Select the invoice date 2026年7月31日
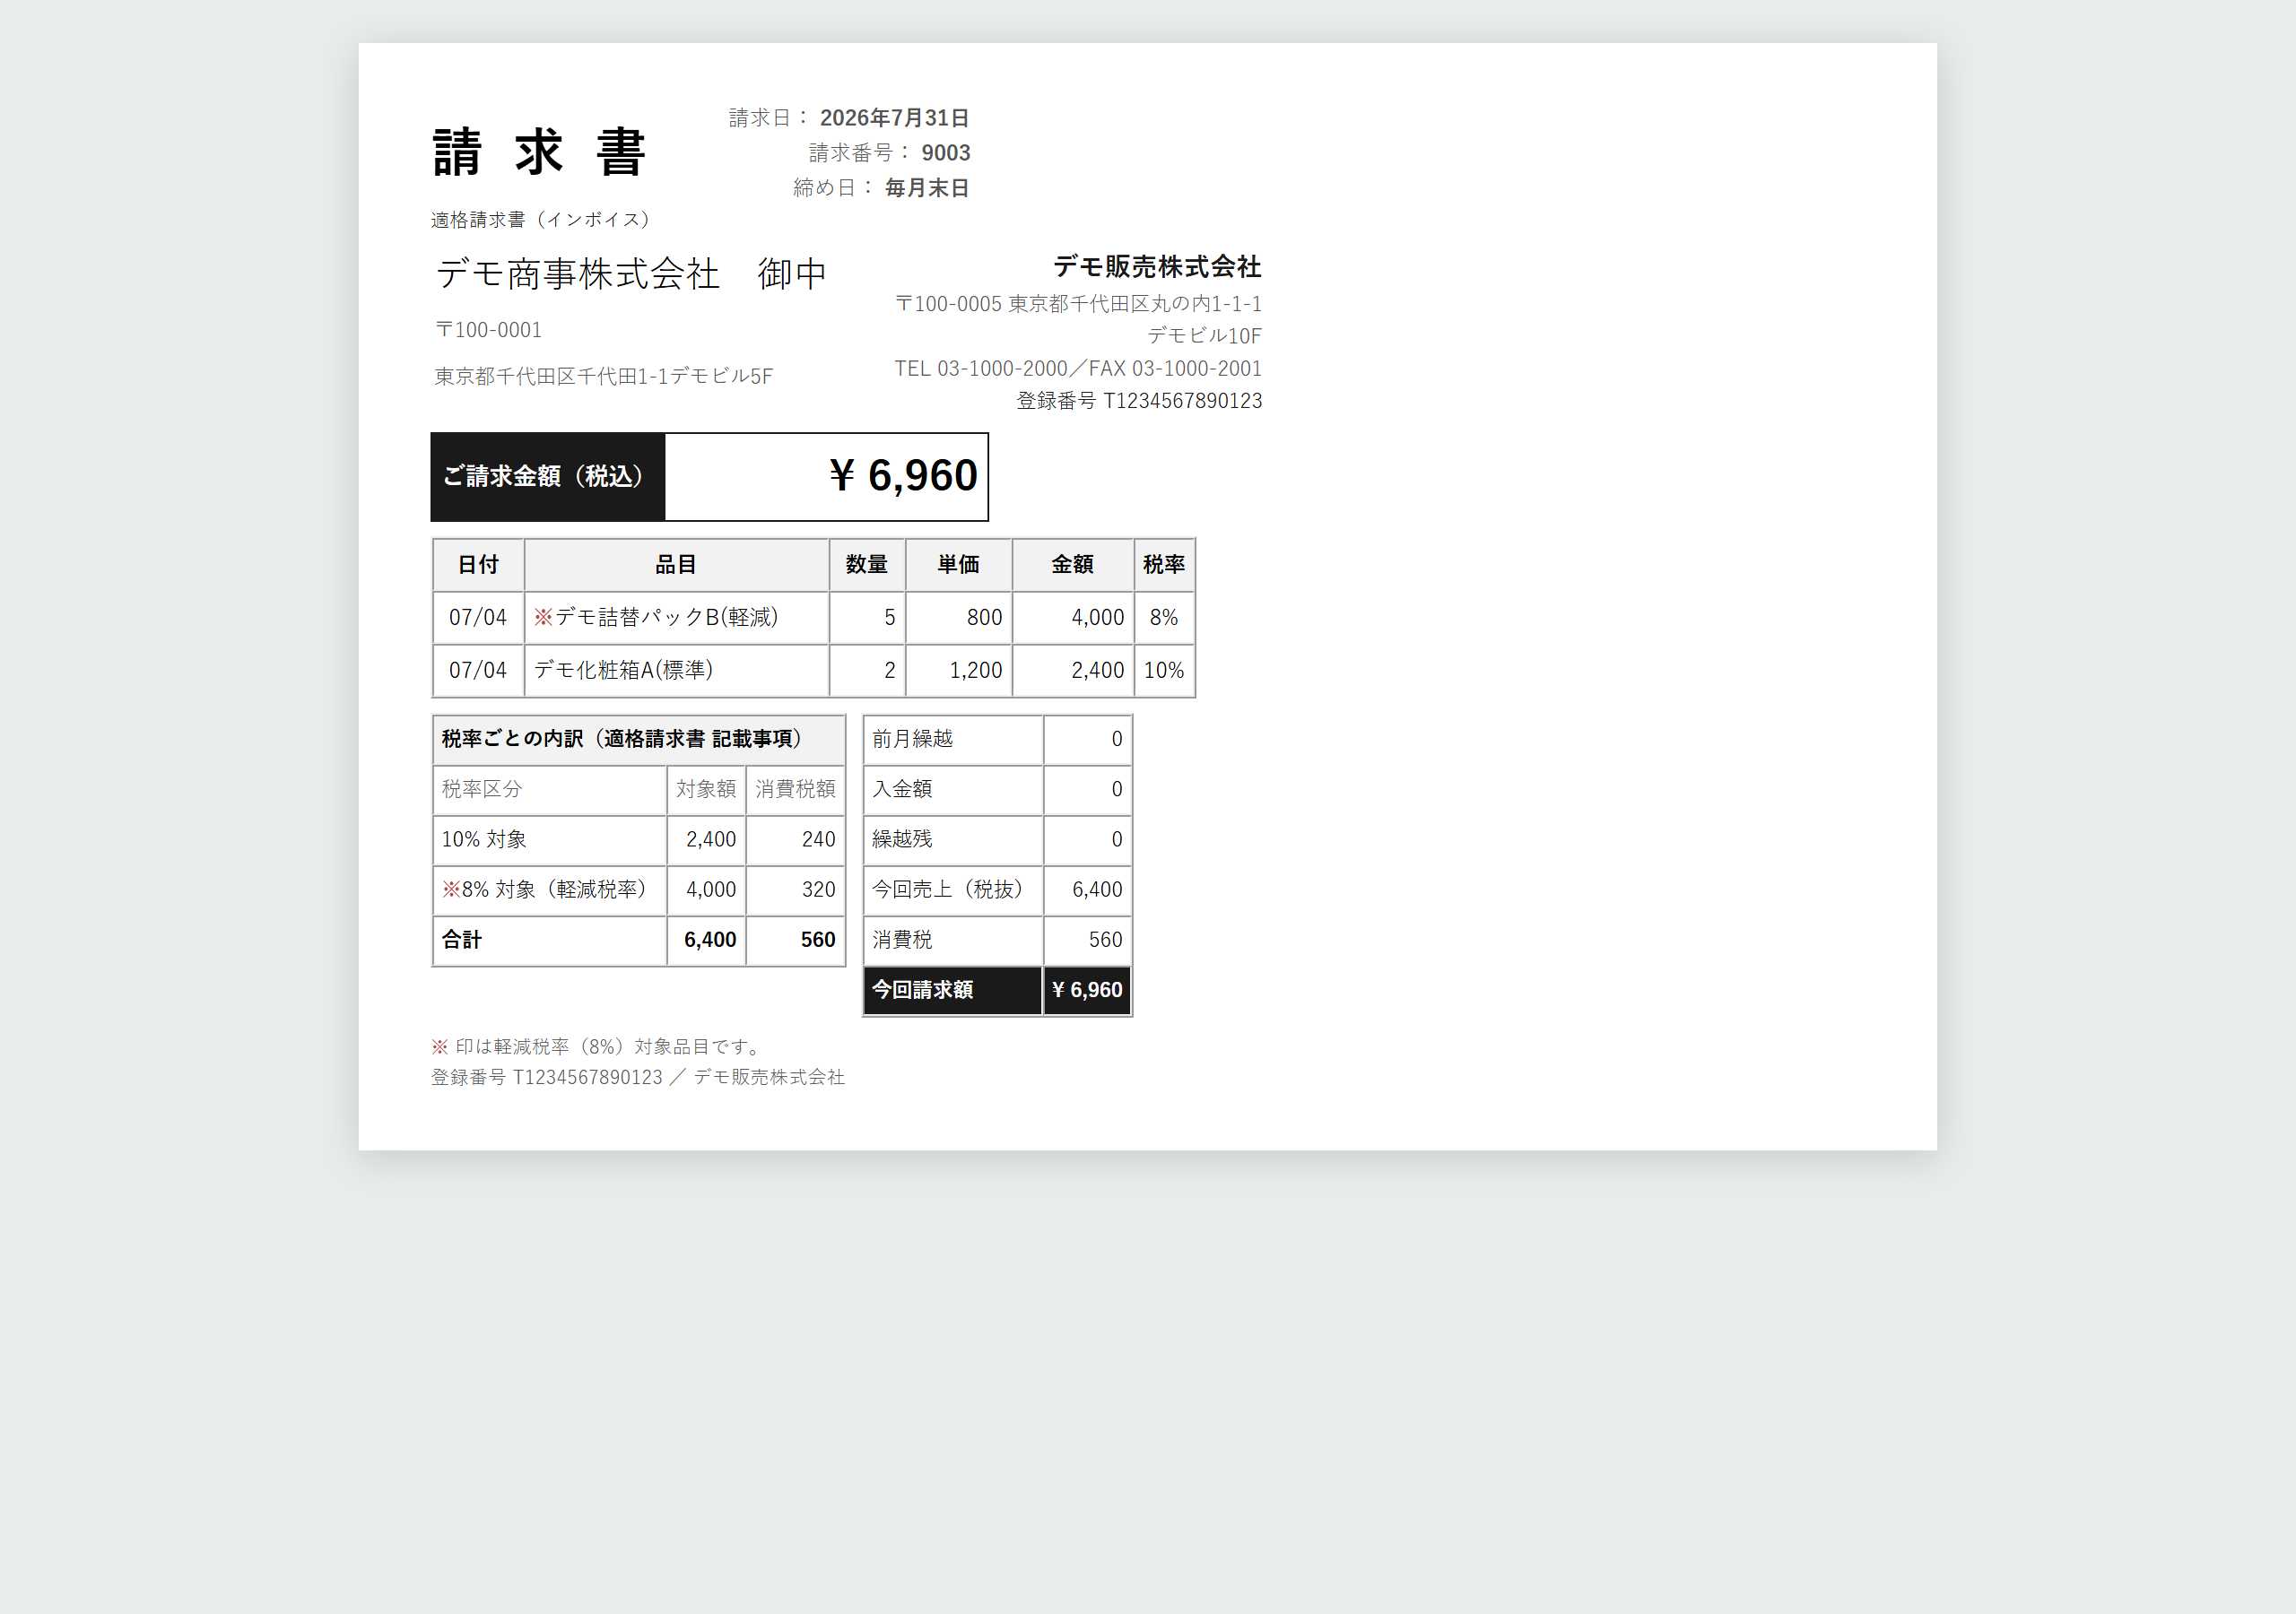This screenshot has width=2296, height=1614. pos(894,118)
